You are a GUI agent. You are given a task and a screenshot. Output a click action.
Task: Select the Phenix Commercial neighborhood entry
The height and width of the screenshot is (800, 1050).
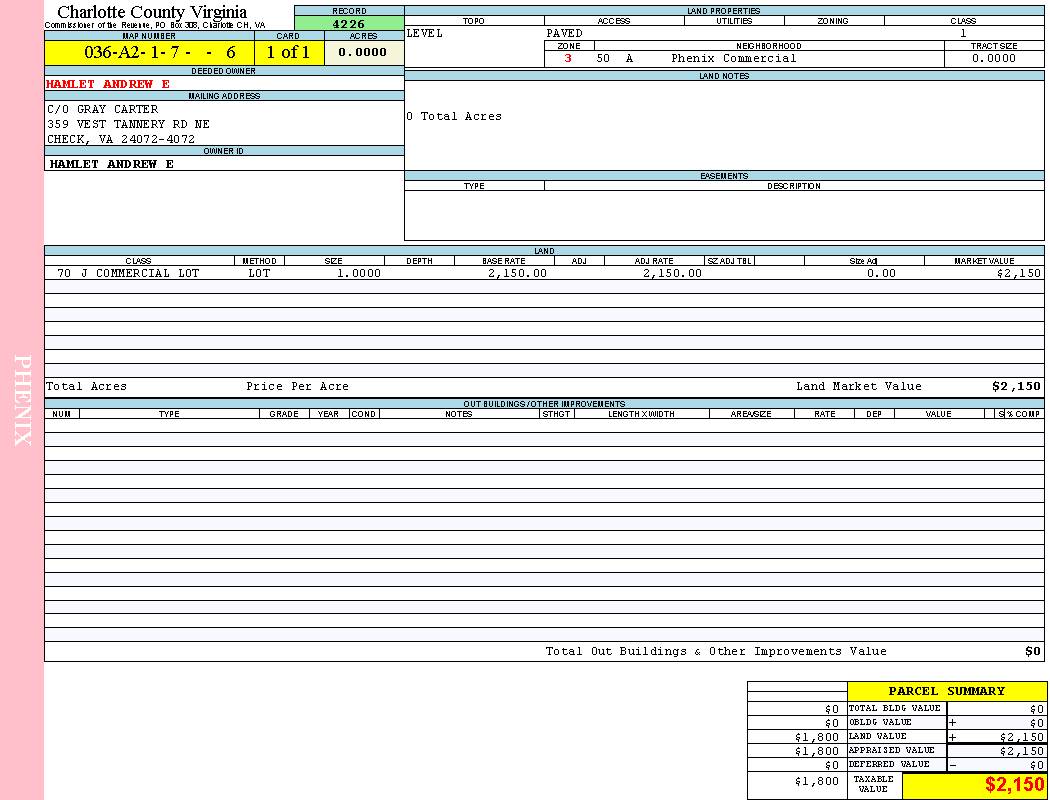click(x=733, y=59)
